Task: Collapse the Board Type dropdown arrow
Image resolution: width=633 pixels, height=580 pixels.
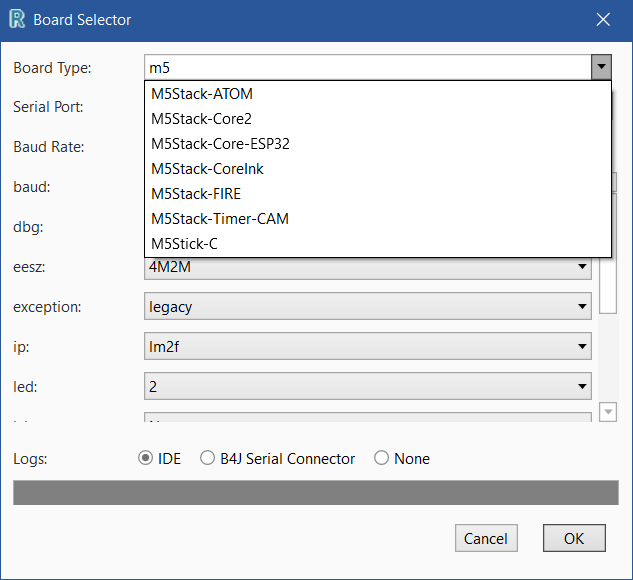Action: 601,68
